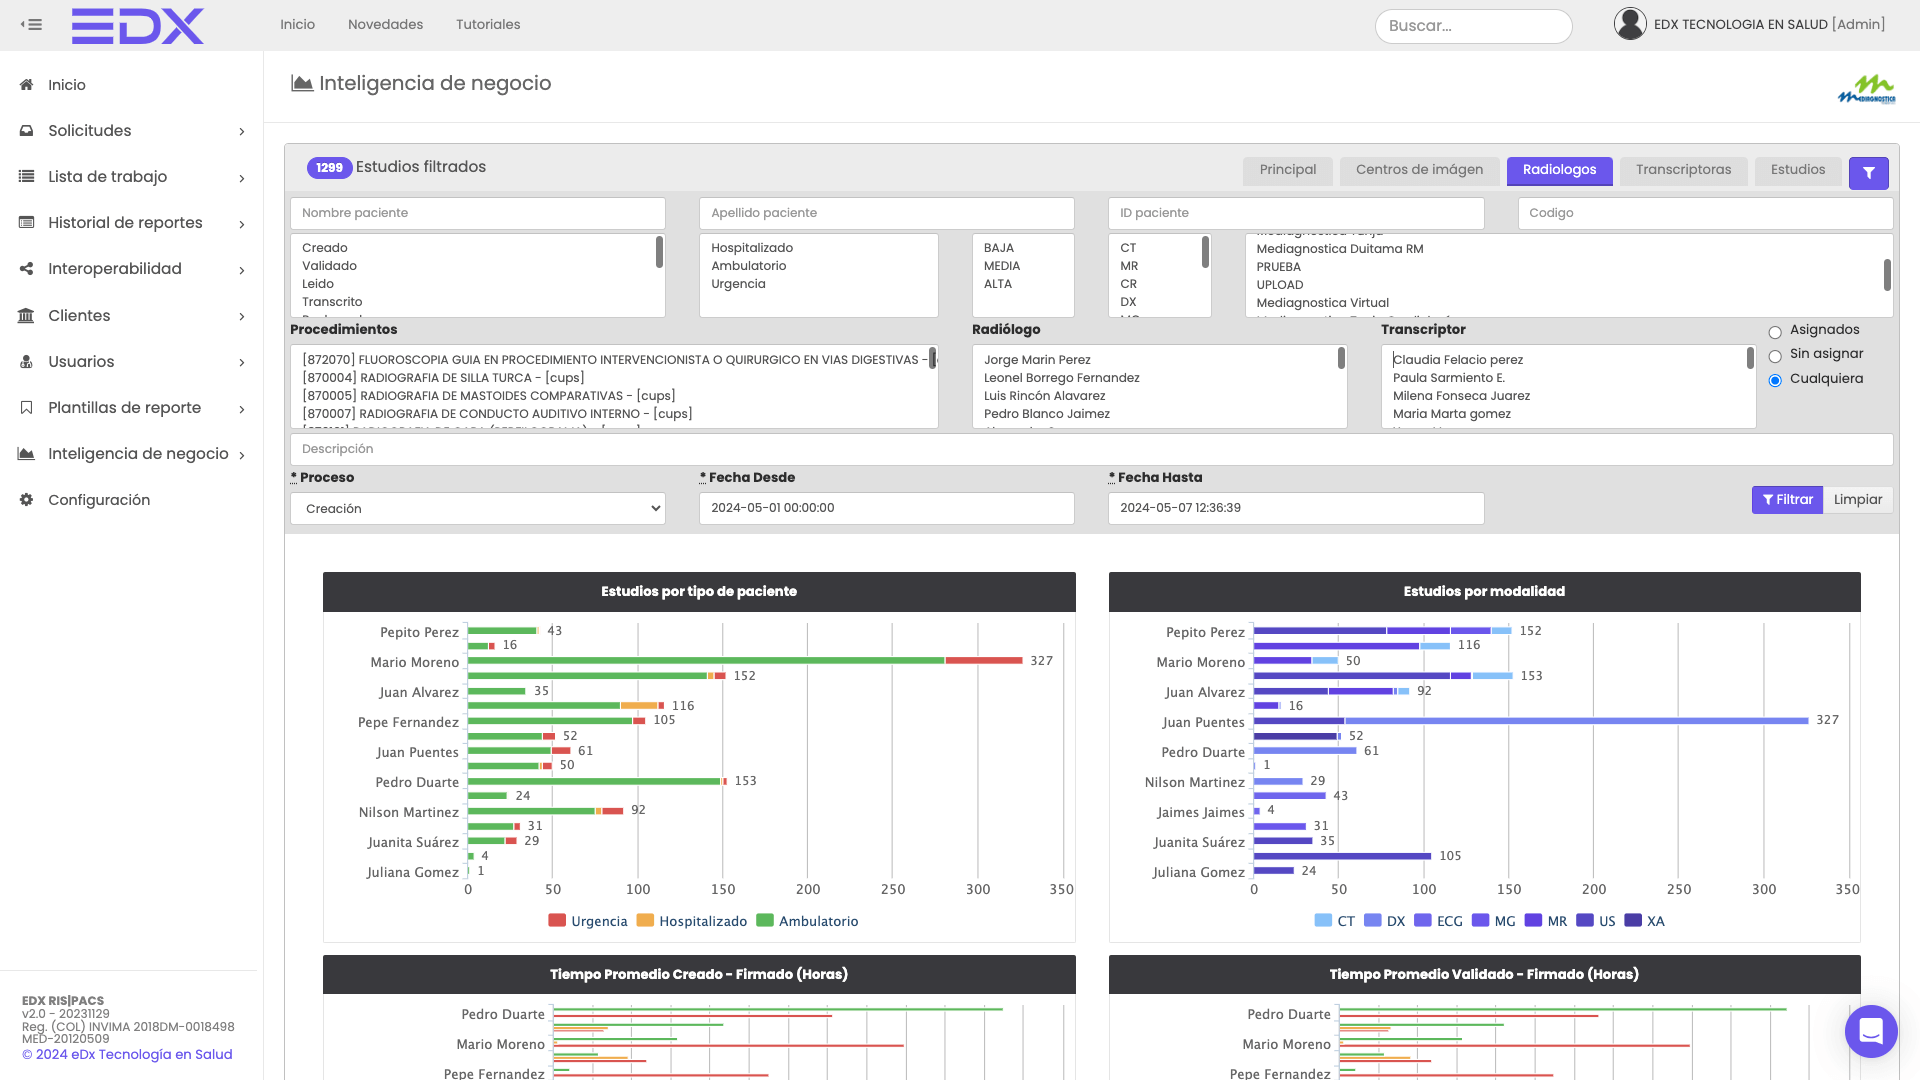Image resolution: width=1920 pixels, height=1080 pixels.
Task: Expand the Historial de reportes submenu arrow
Action: coord(242,224)
